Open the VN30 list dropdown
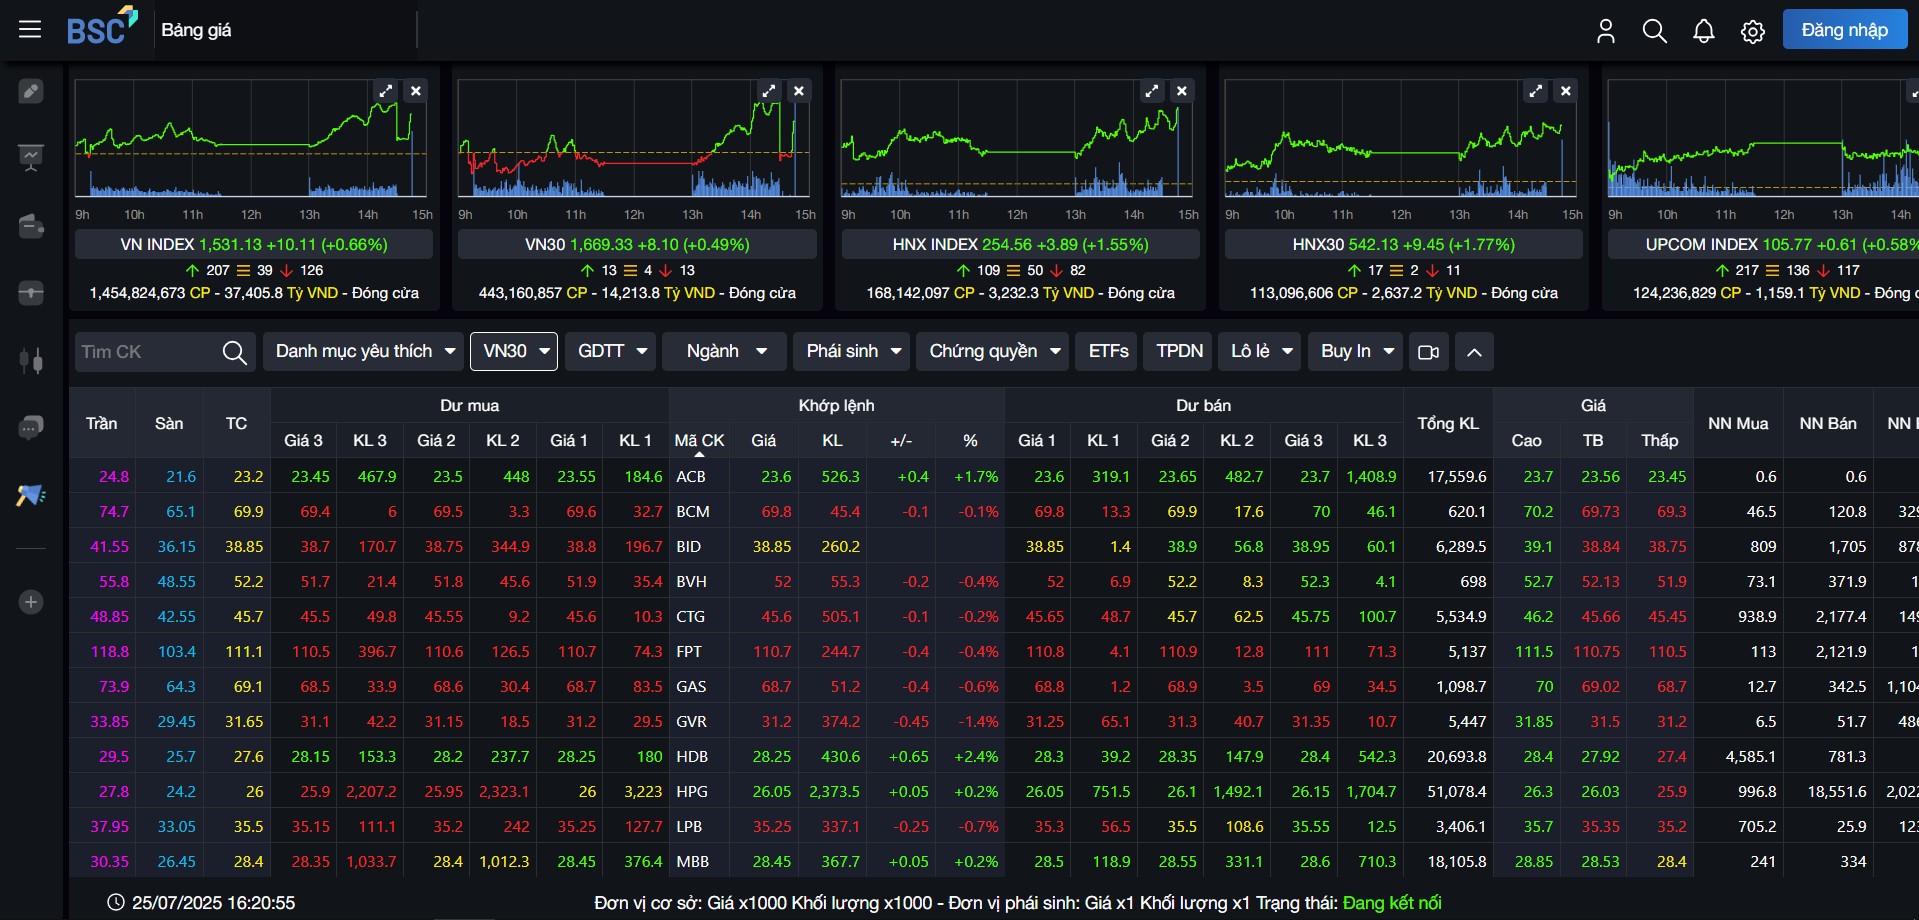The image size is (1919, 920). point(514,352)
